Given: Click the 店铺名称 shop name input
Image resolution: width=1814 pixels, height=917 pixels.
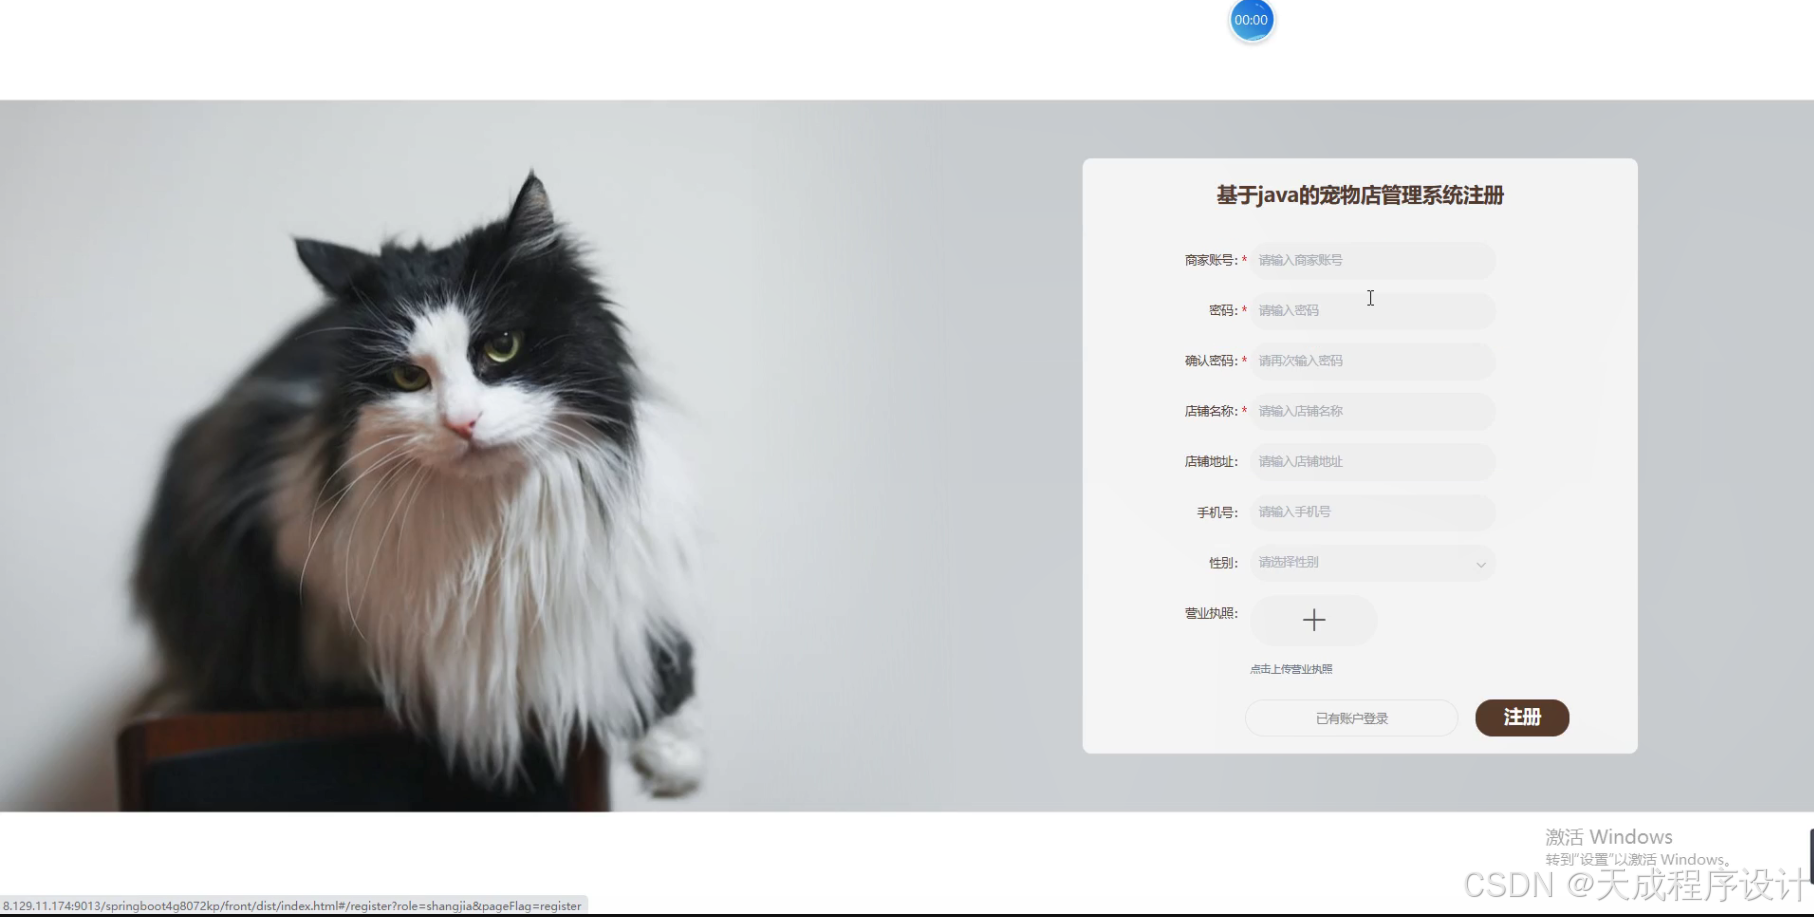Looking at the screenshot, I should coord(1370,411).
